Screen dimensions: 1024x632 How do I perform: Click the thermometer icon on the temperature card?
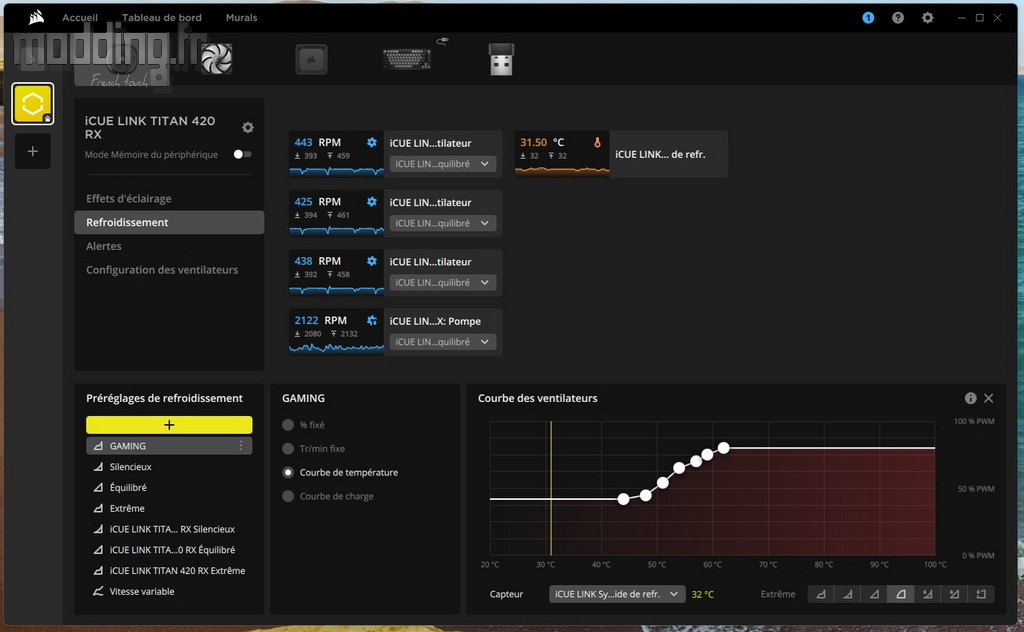click(597, 142)
